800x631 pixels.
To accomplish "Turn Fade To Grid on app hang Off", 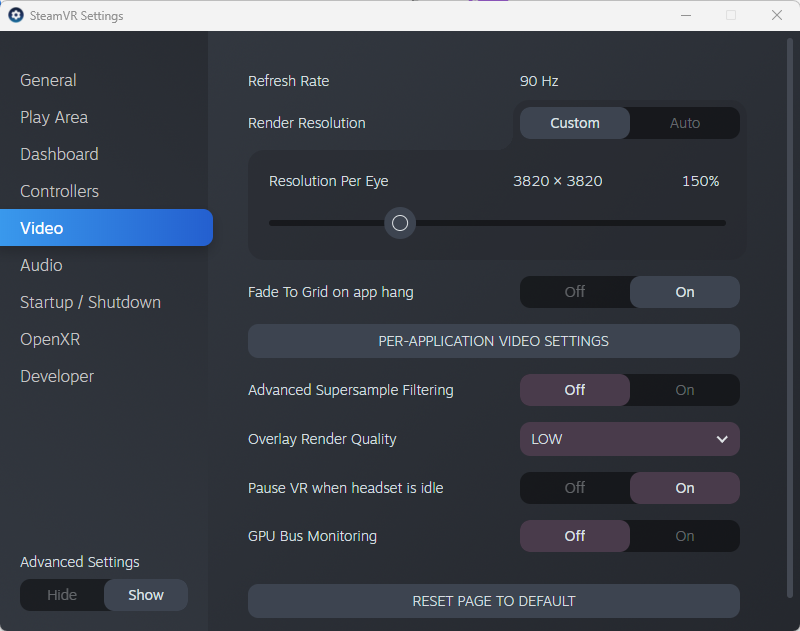I will (574, 292).
